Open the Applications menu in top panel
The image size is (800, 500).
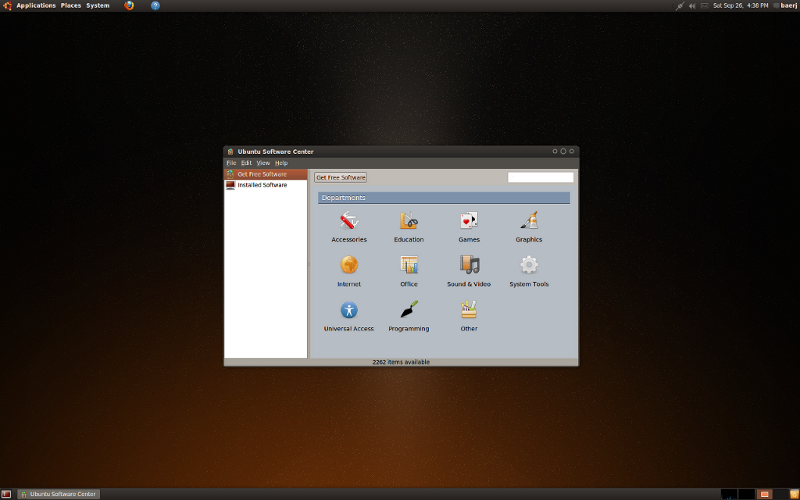pos(36,6)
